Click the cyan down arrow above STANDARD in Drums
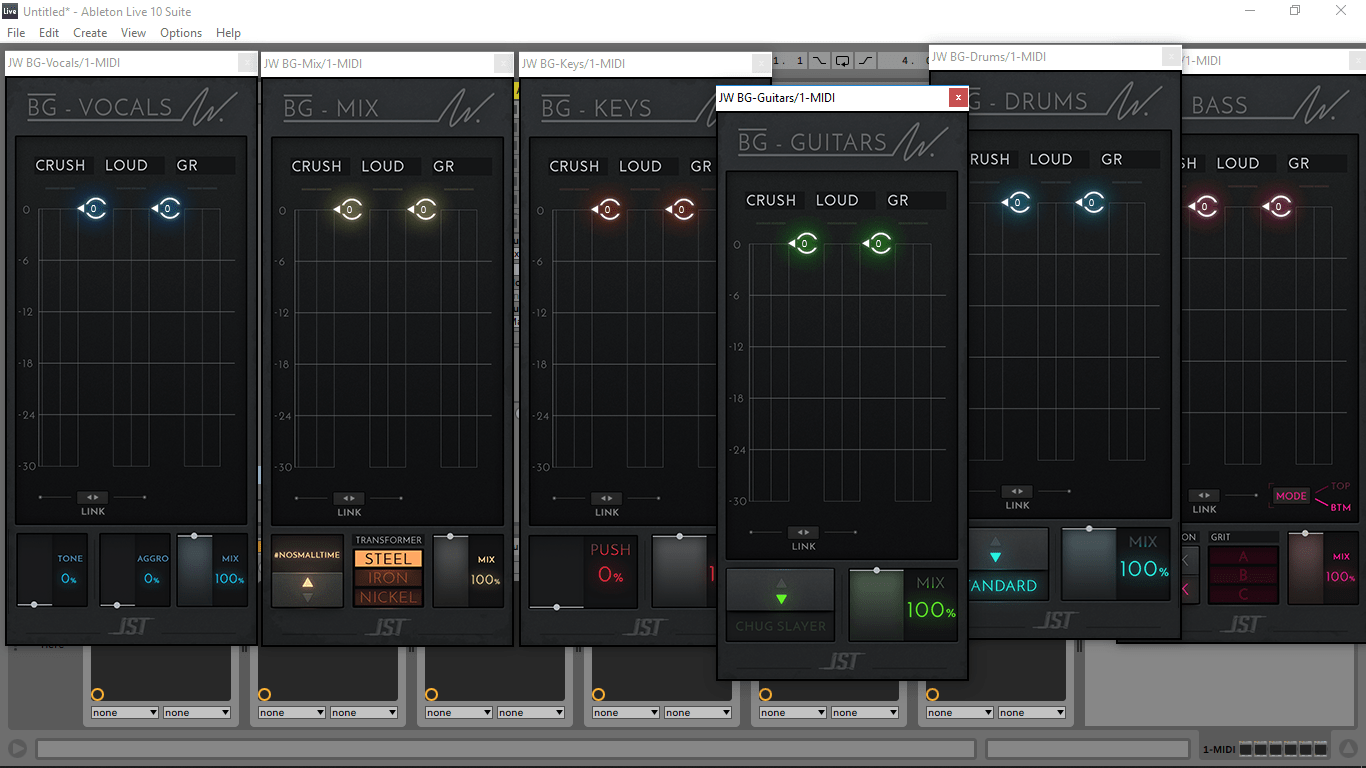This screenshot has width=1366, height=768. tap(995, 557)
